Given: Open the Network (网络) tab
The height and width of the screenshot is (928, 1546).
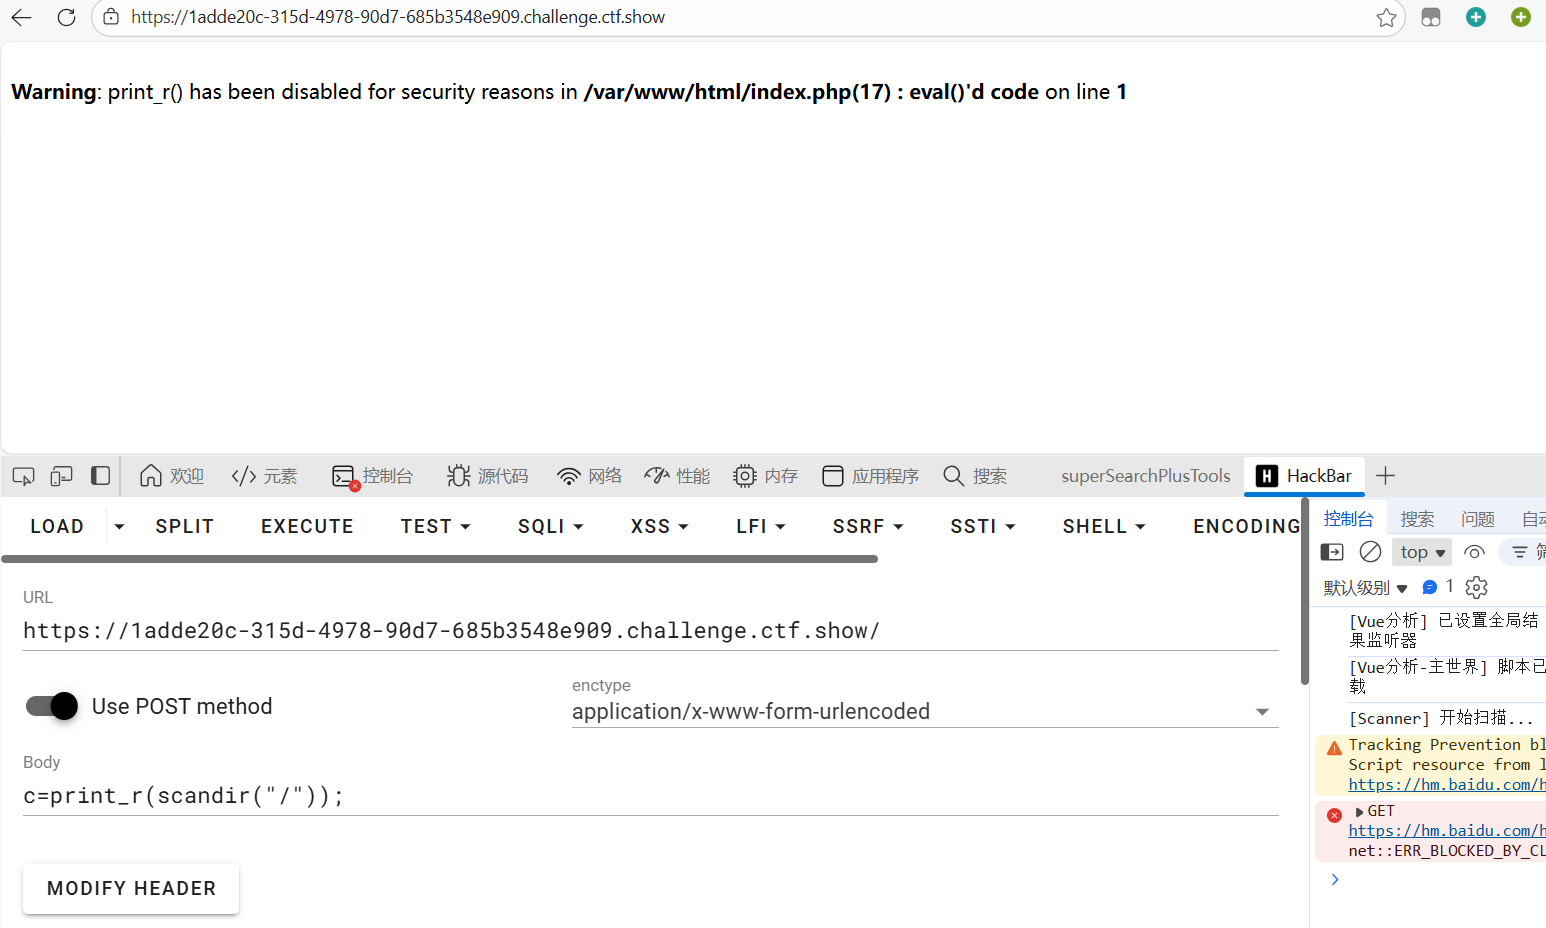Looking at the screenshot, I should [590, 476].
